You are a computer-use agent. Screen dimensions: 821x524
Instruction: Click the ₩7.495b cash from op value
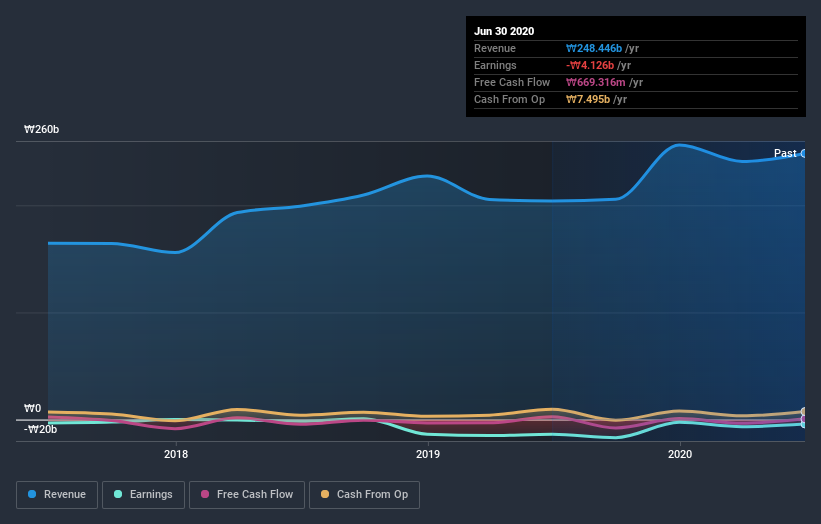pos(587,99)
